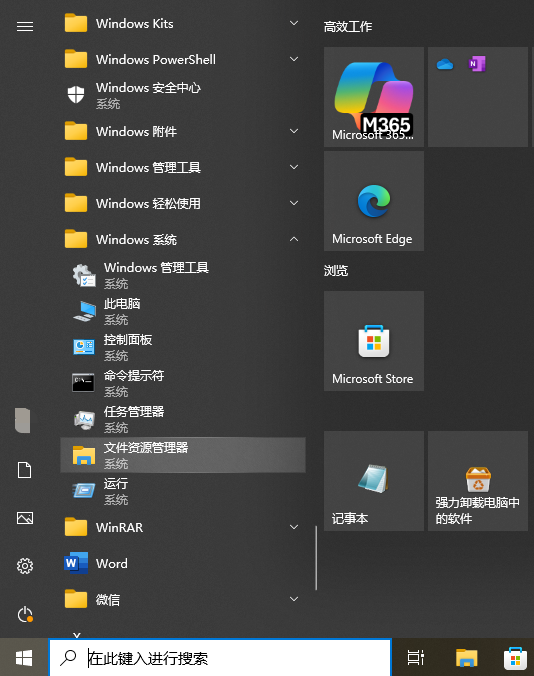Open the 运行 dialog icon
This screenshot has width=534, height=676.
[x=84, y=491]
